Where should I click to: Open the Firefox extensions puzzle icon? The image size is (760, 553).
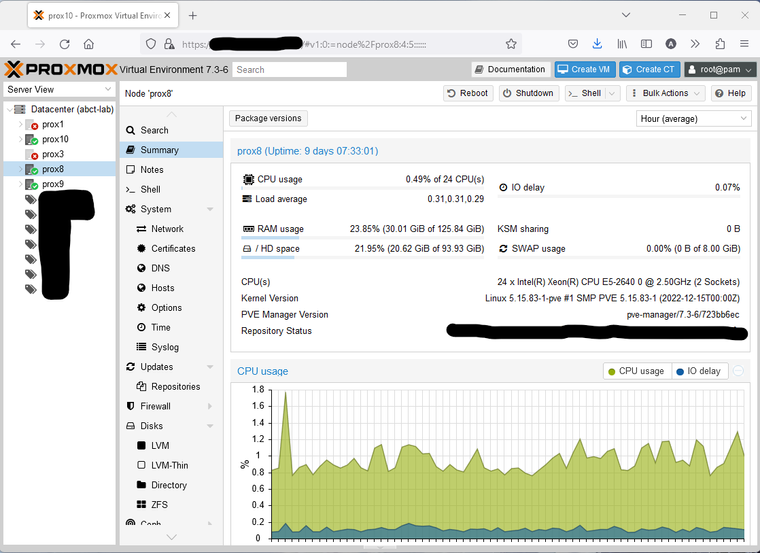[x=720, y=44]
